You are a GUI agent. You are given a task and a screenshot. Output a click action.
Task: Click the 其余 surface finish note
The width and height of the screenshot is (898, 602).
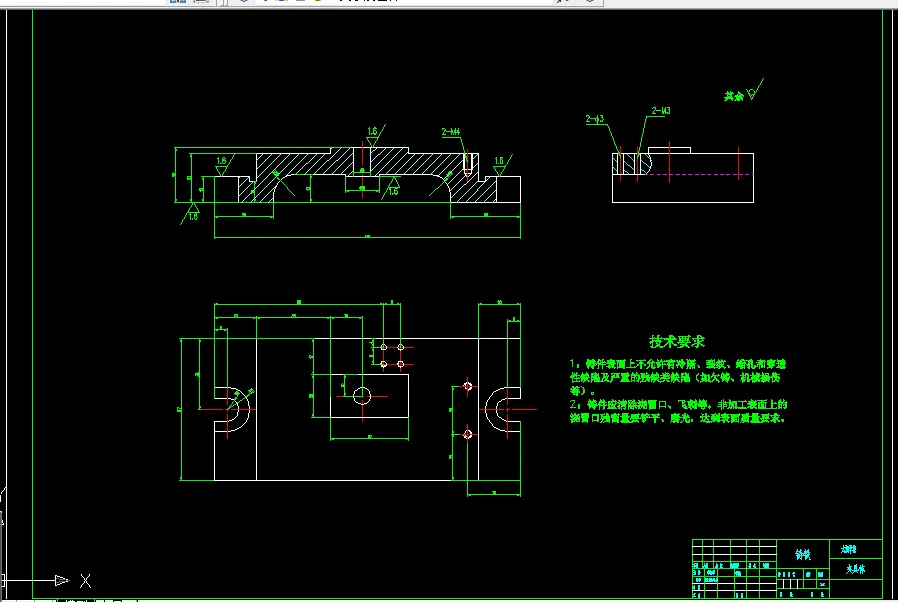tap(734, 96)
